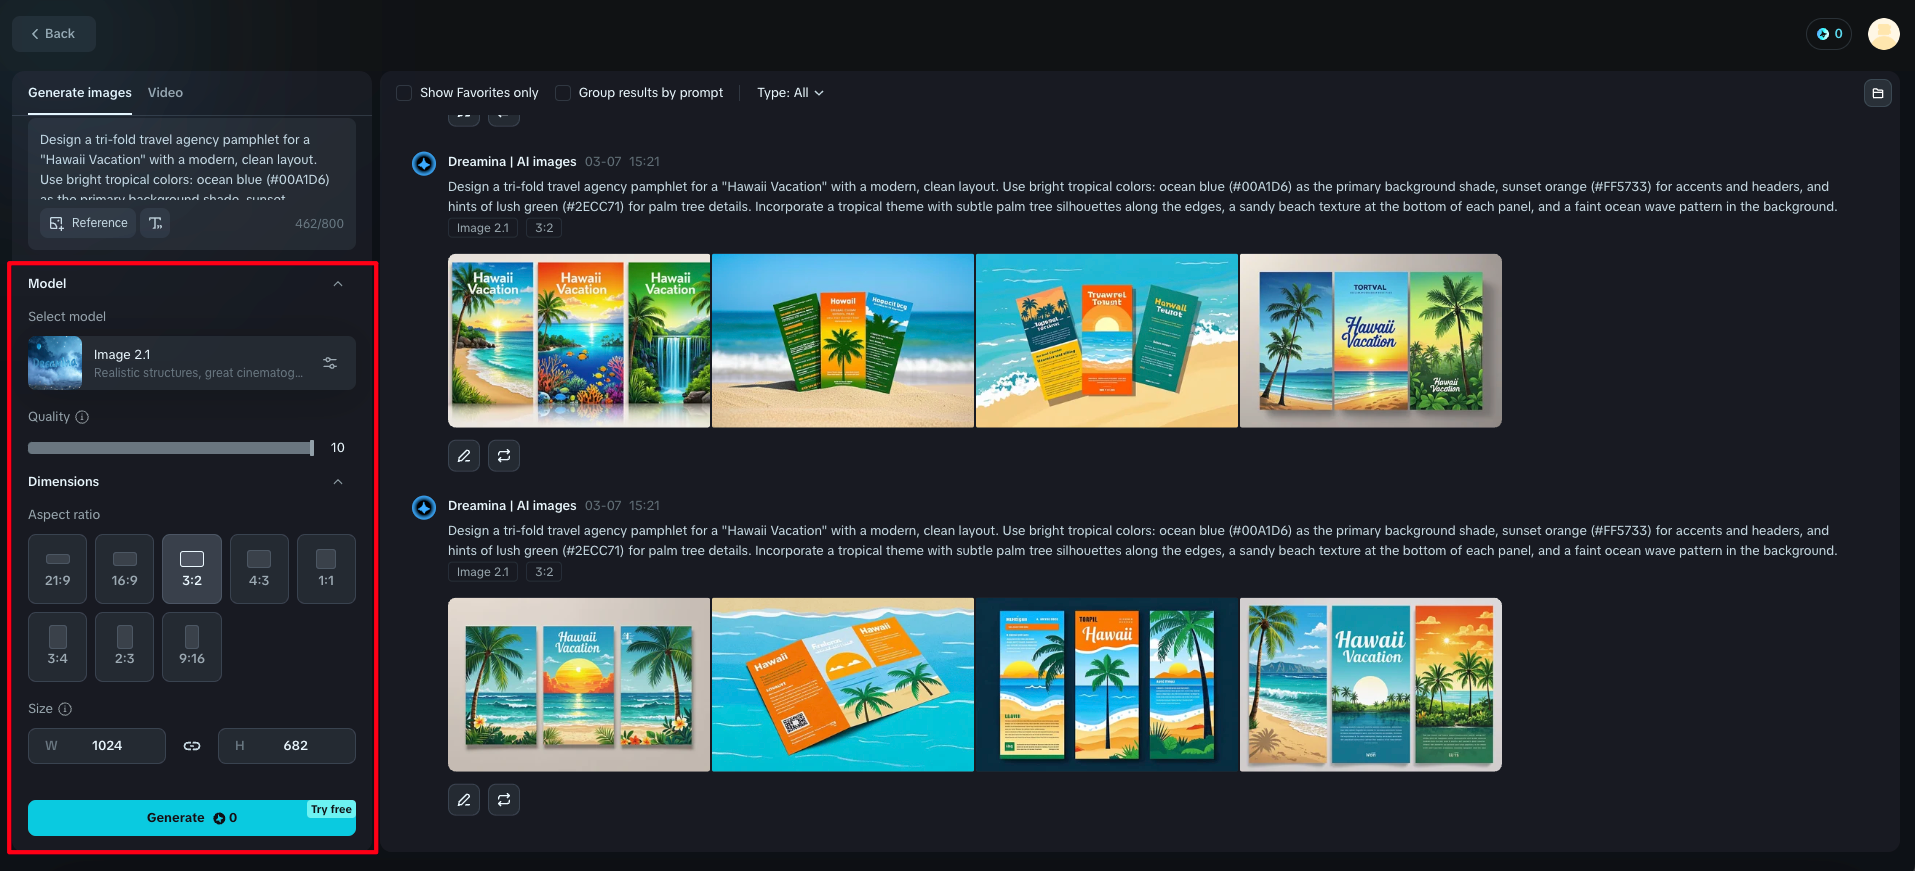Select the 4:3 aspect ratio
Screen dimensions: 1915x871
pos(259,569)
